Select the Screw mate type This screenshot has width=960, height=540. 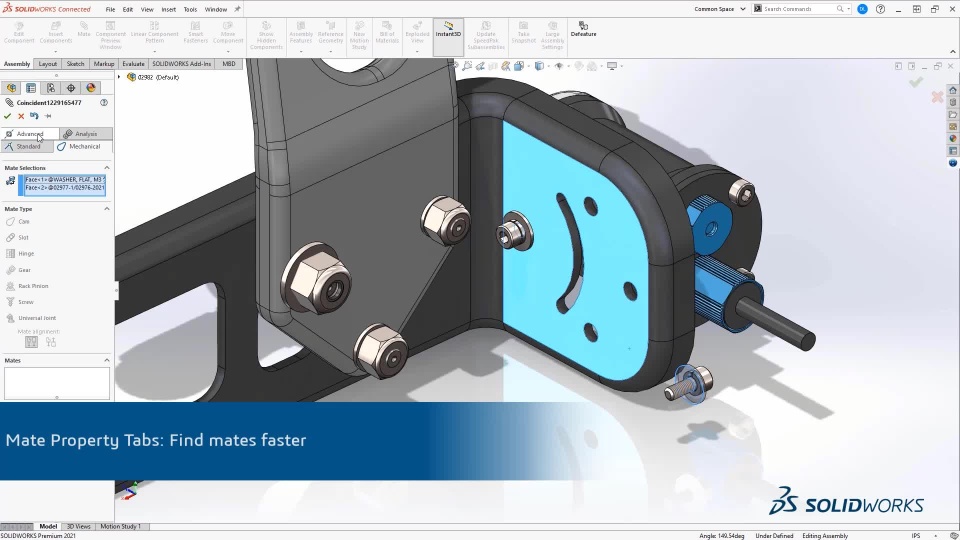(x=20, y=302)
